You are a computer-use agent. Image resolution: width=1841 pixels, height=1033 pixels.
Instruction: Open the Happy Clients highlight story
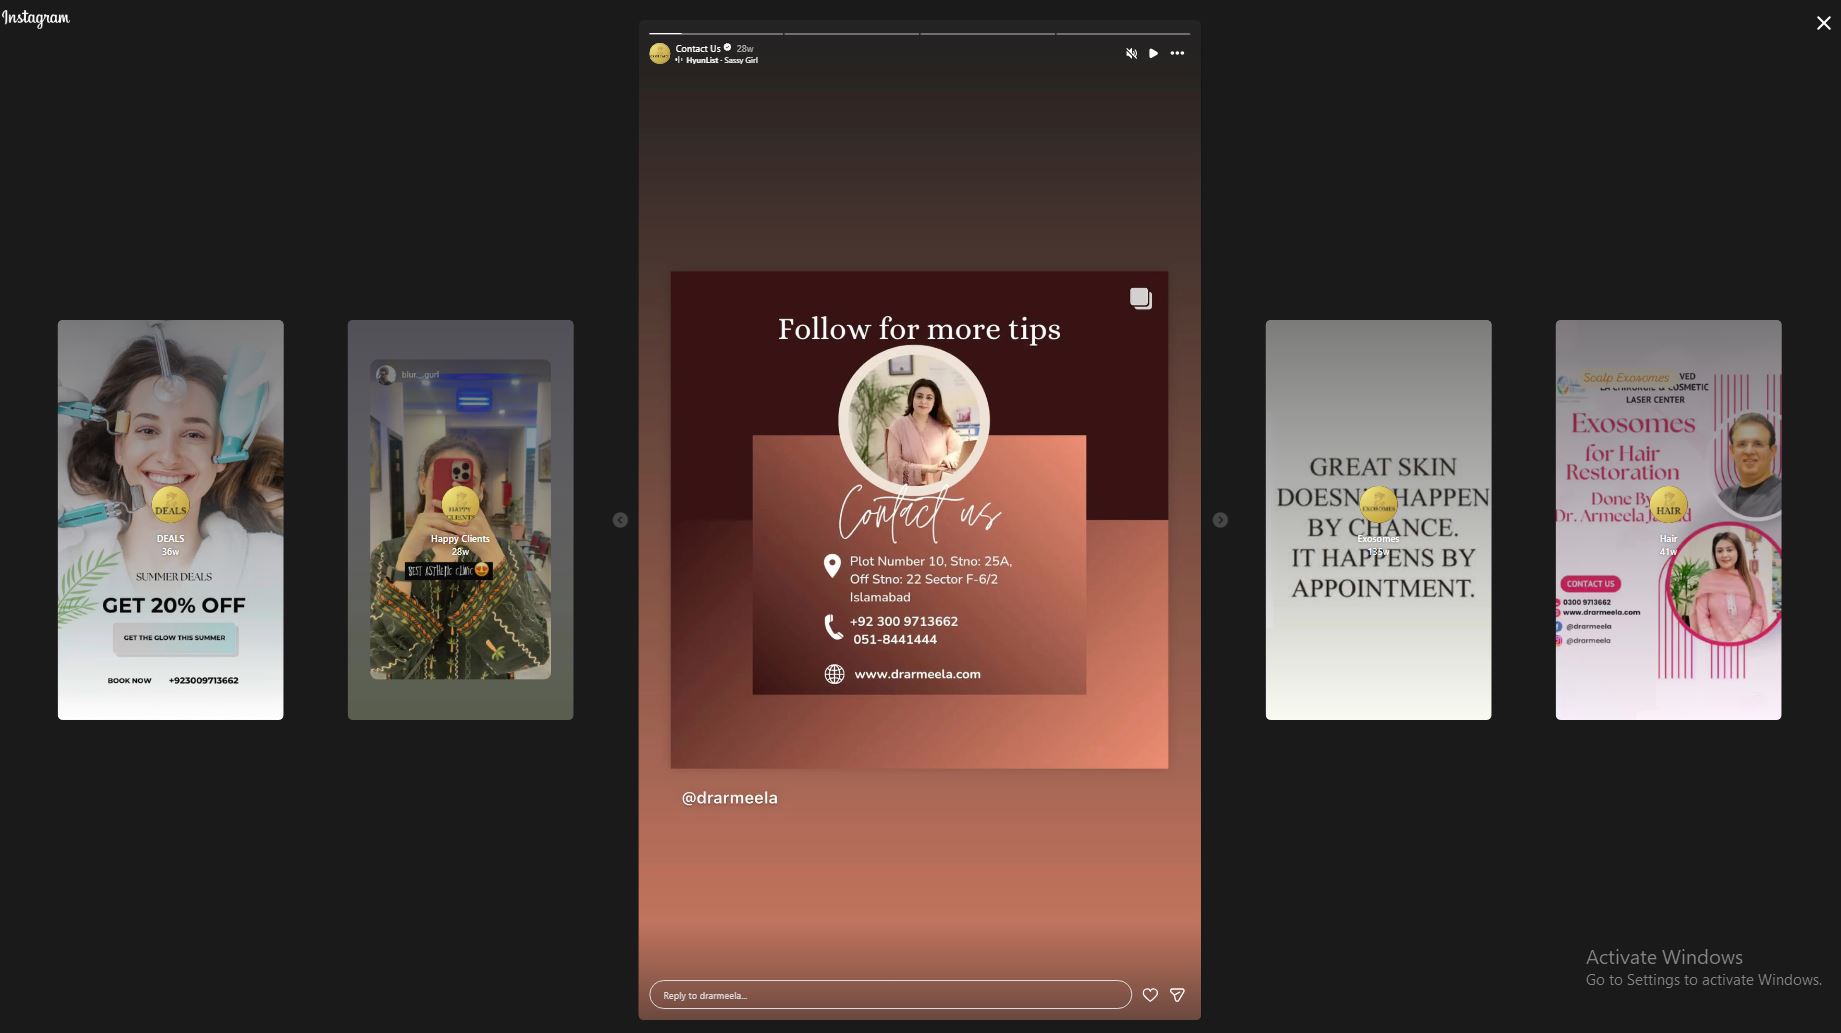point(460,520)
